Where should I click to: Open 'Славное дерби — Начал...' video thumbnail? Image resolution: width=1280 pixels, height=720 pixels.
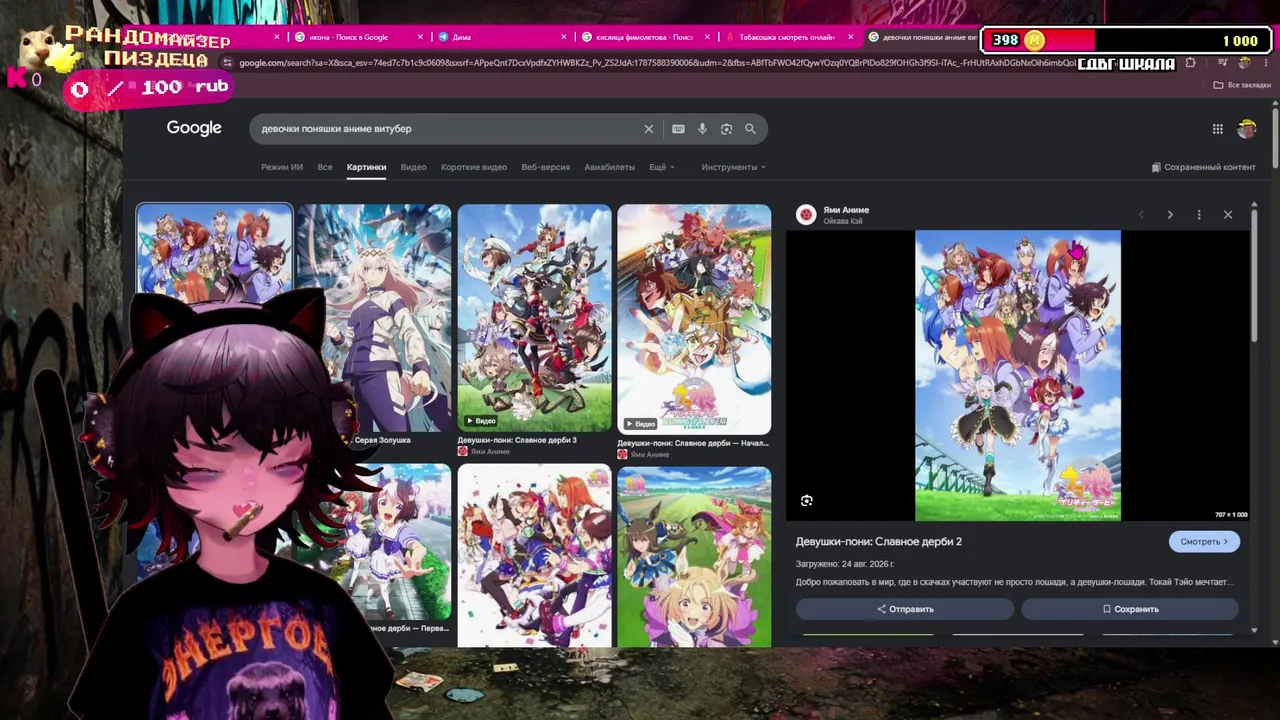(694, 320)
